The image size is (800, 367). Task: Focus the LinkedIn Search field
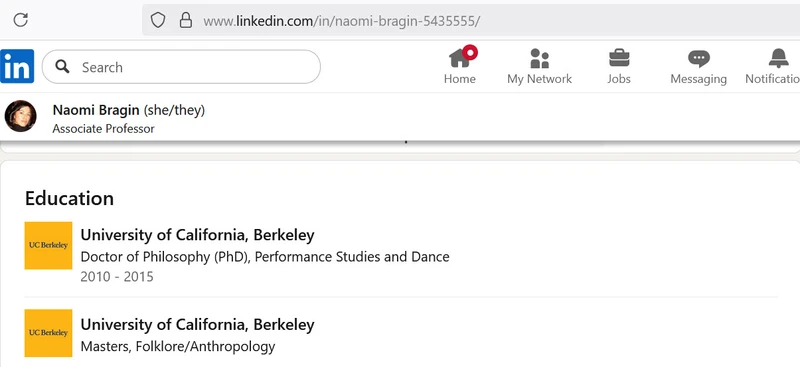181,67
